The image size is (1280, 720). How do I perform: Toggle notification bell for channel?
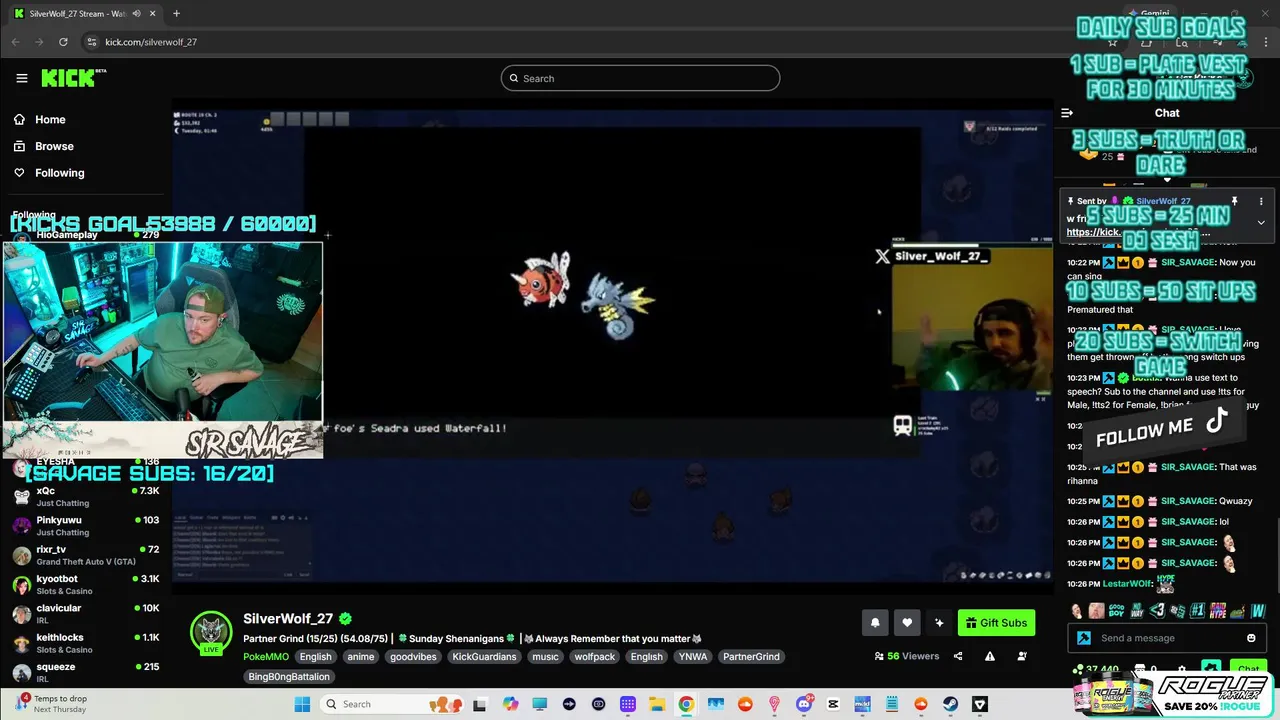[x=875, y=623]
